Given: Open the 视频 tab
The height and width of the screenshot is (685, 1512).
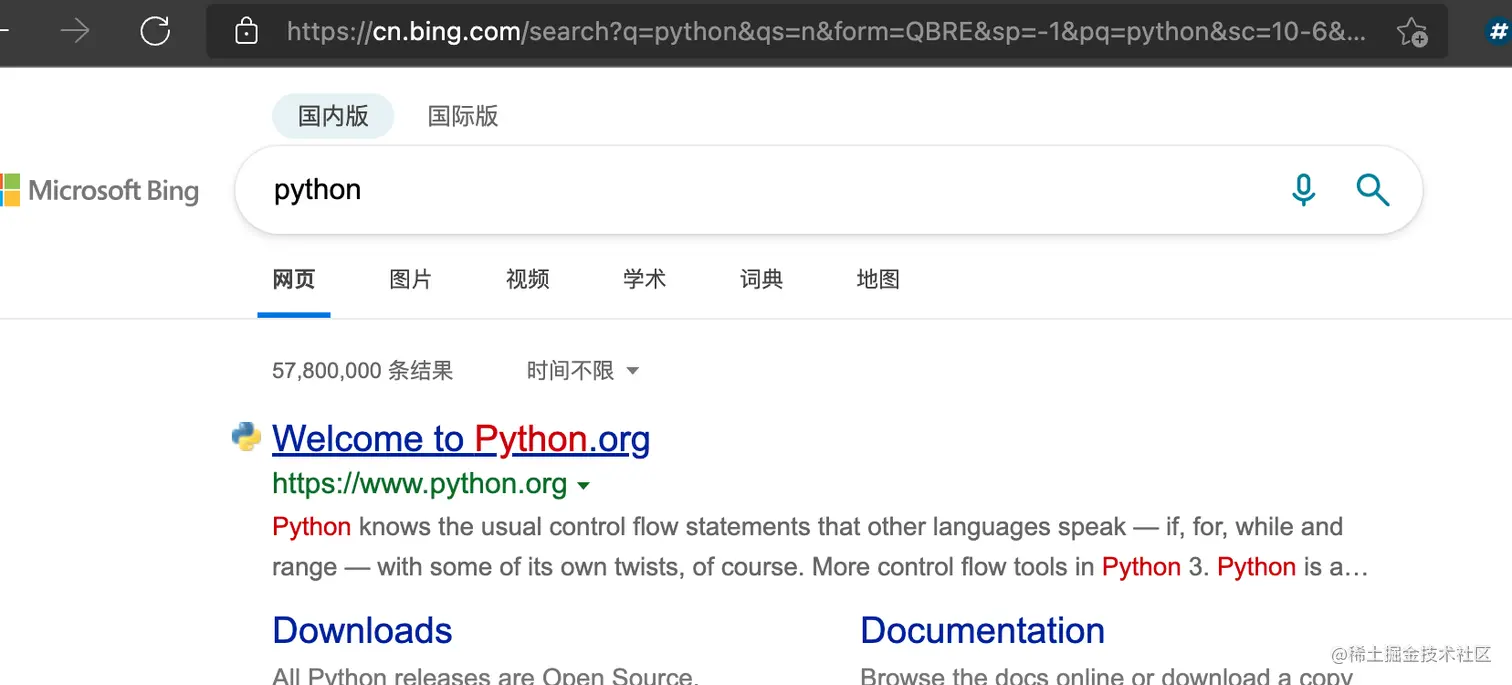Looking at the screenshot, I should click(528, 279).
